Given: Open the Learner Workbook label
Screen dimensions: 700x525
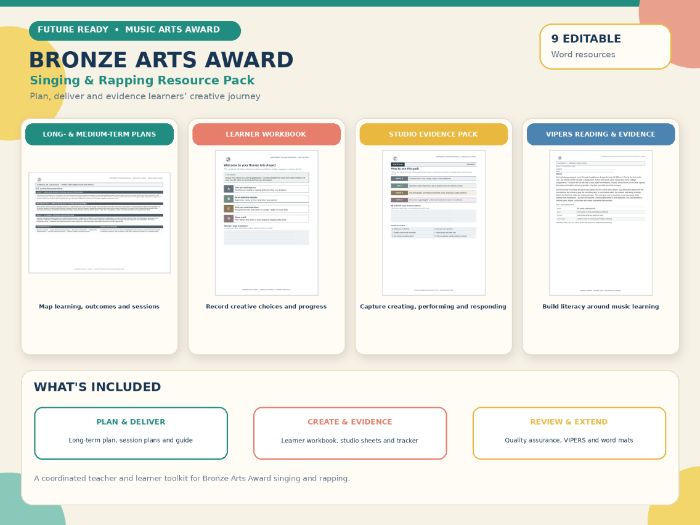Looking at the screenshot, I should tap(266, 134).
